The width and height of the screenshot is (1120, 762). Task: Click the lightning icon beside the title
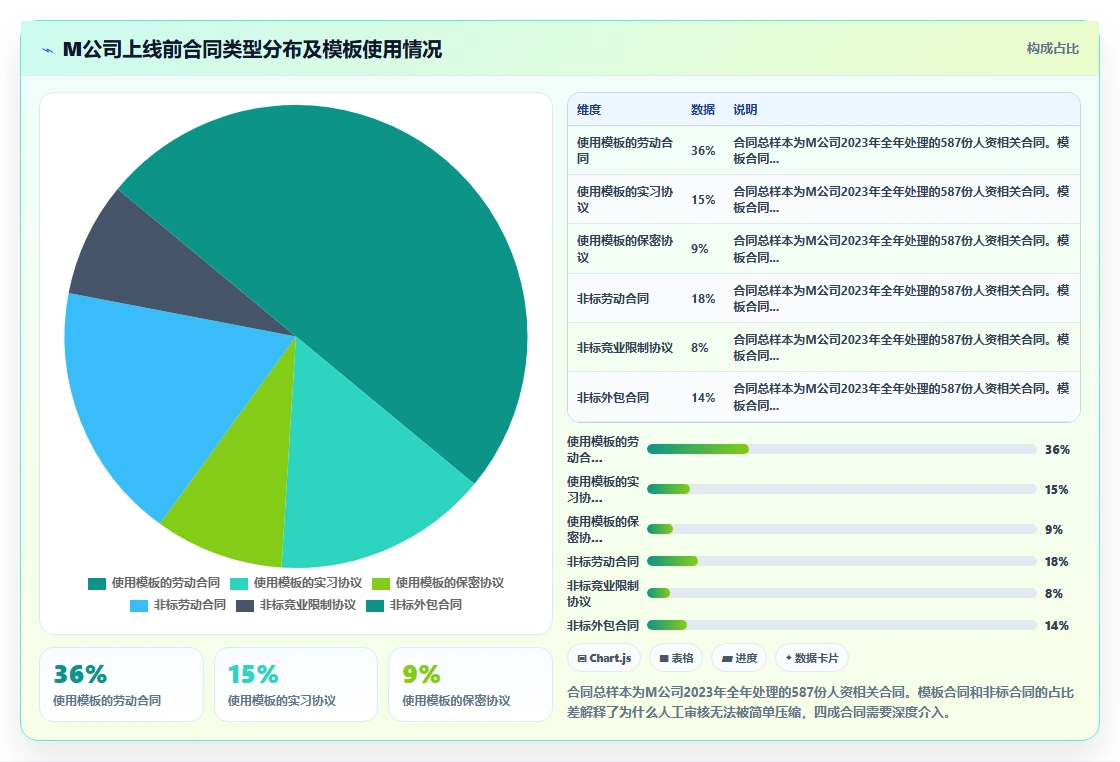tap(47, 50)
